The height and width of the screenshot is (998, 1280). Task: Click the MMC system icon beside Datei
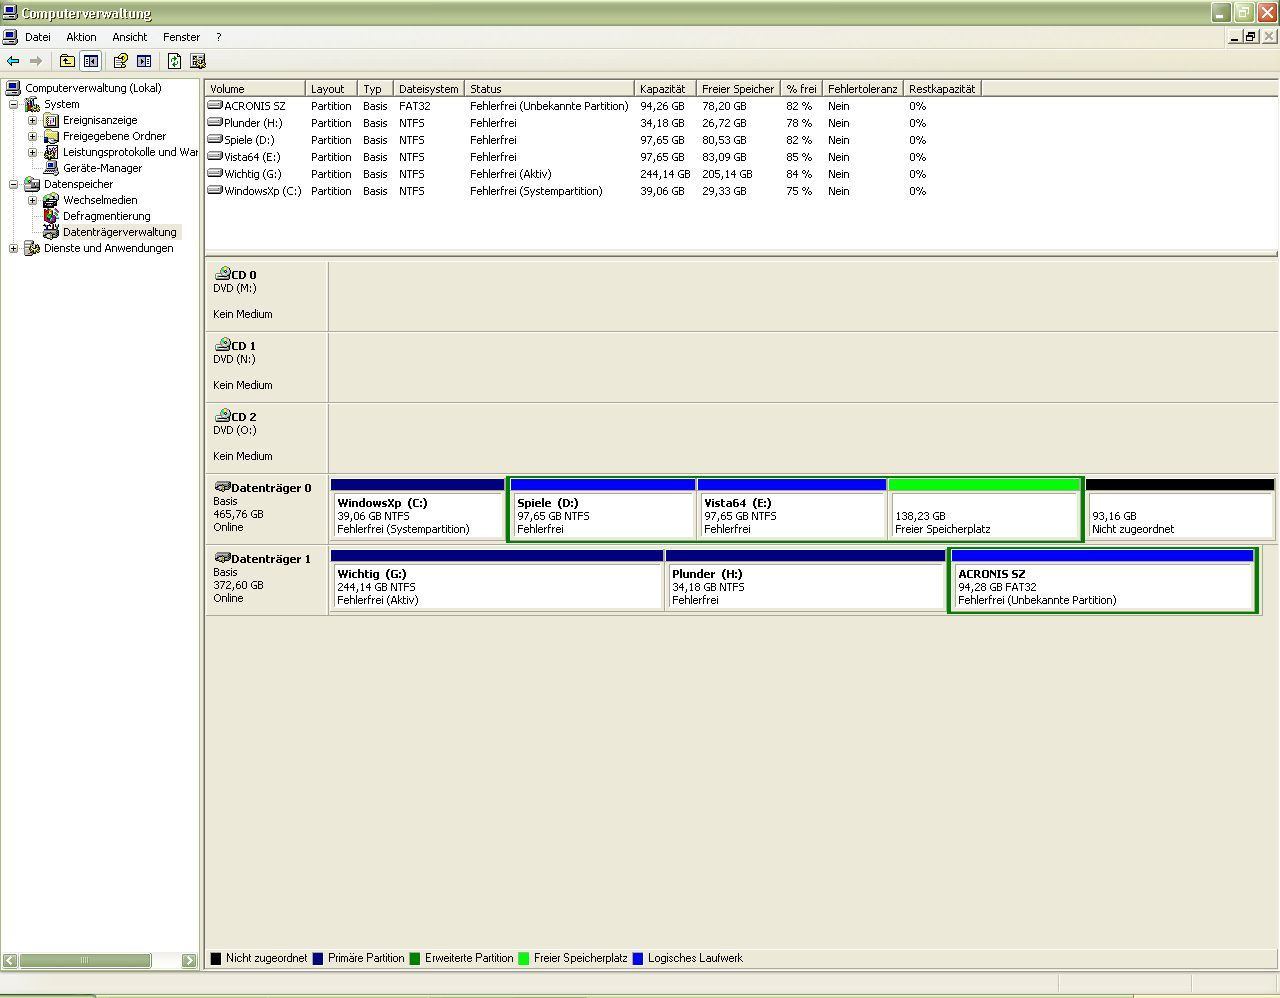[x=10, y=37]
